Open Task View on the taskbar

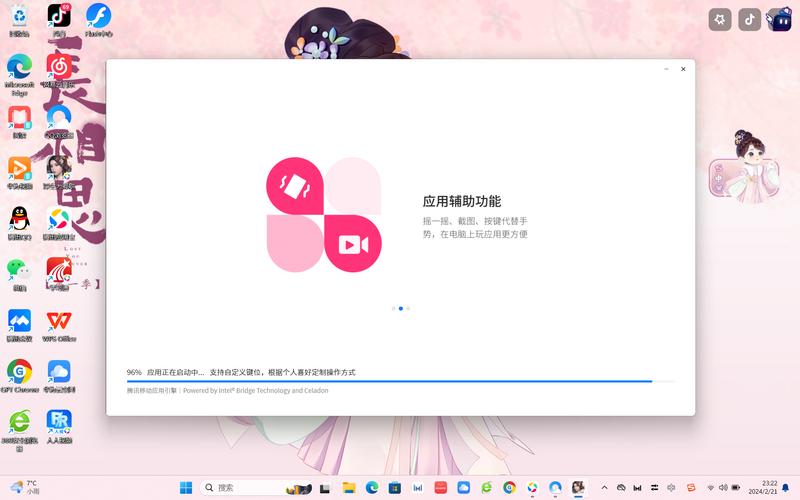click(324, 488)
